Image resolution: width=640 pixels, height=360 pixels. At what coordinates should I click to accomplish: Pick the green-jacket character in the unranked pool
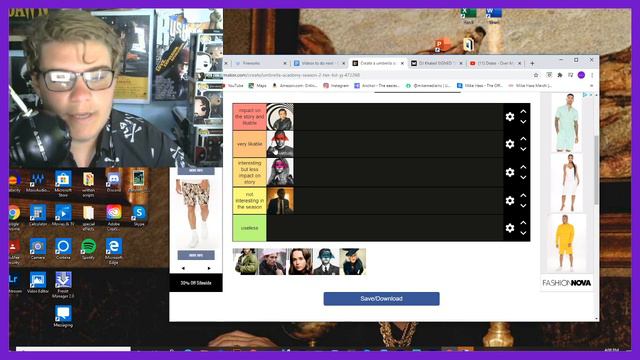246,262
